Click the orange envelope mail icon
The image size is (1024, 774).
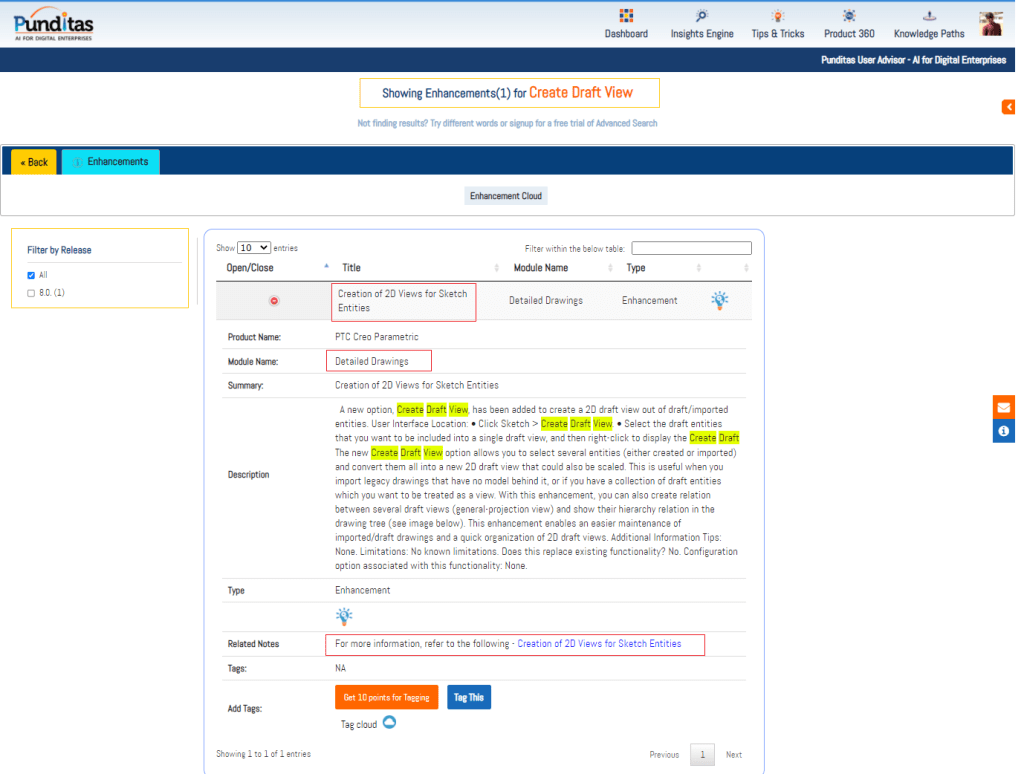[x=1003, y=408]
